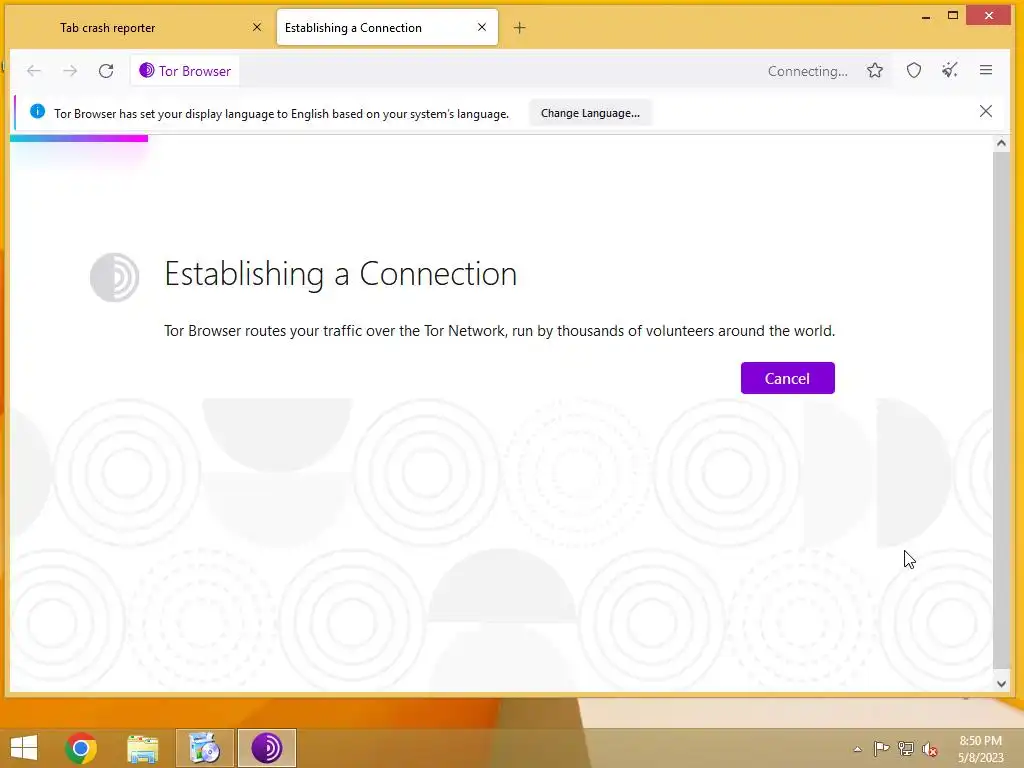
Task: Close the Establishing a Connection tab
Action: pos(482,27)
